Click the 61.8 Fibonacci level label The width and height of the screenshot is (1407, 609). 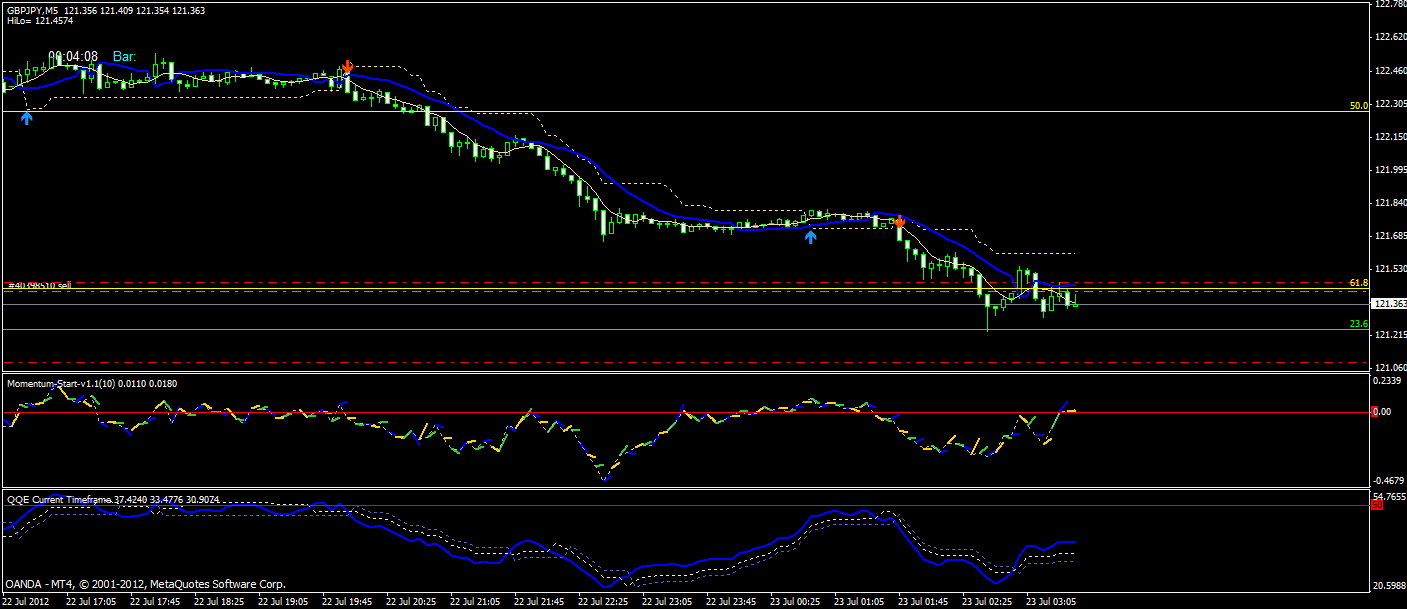pyautogui.click(x=1358, y=283)
